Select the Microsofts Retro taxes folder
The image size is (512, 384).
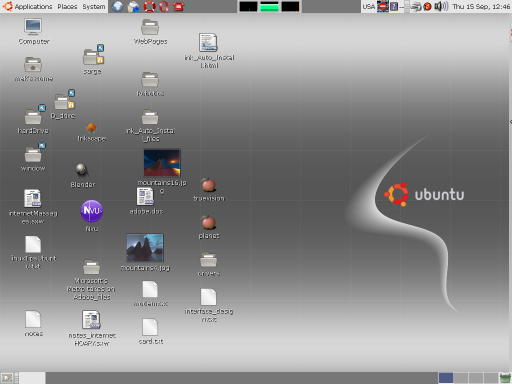(x=91, y=267)
